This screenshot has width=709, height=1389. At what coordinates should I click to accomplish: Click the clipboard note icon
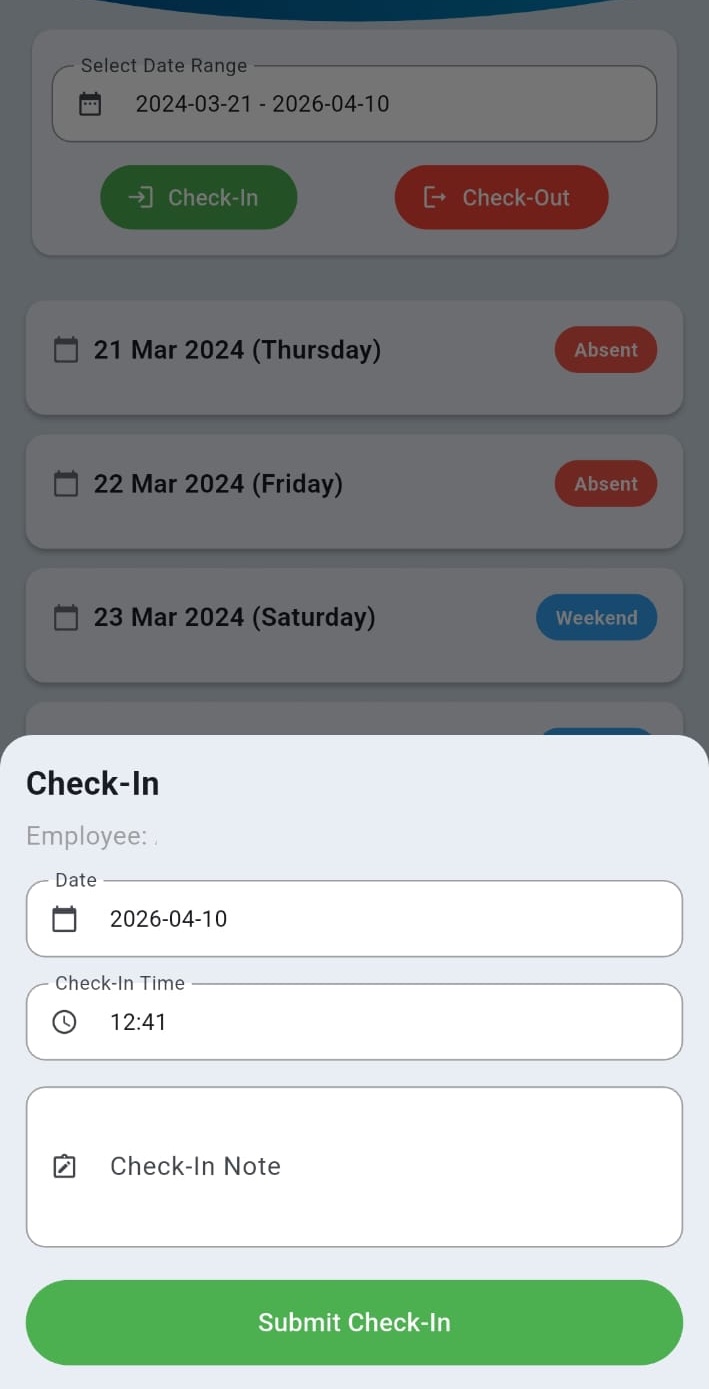[x=64, y=1166]
